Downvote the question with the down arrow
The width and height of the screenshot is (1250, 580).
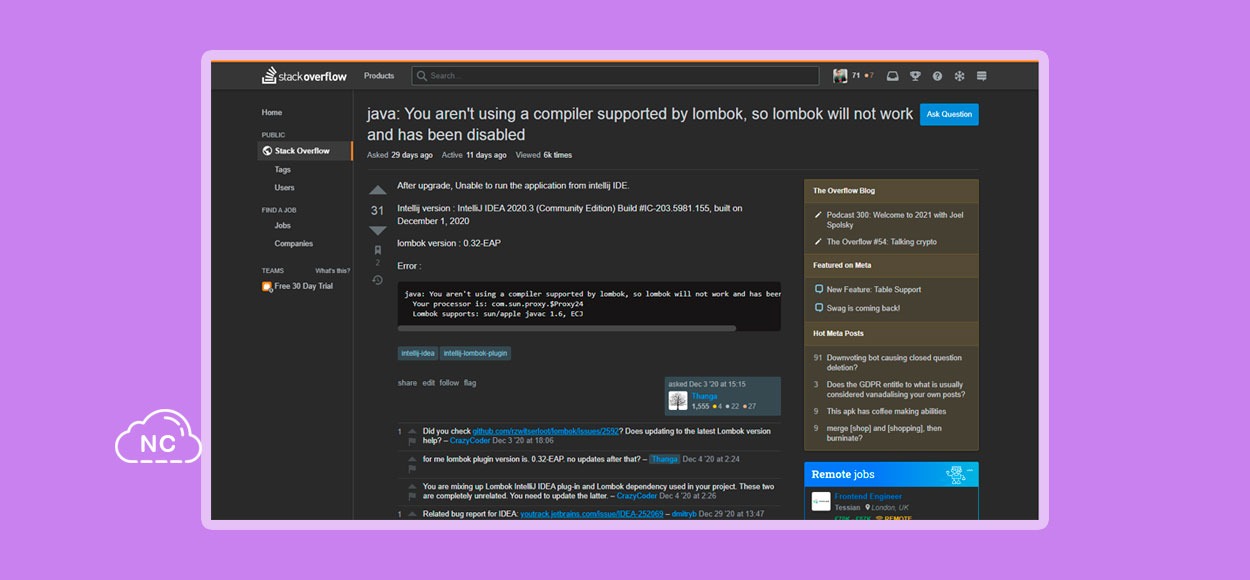click(x=377, y=231)
